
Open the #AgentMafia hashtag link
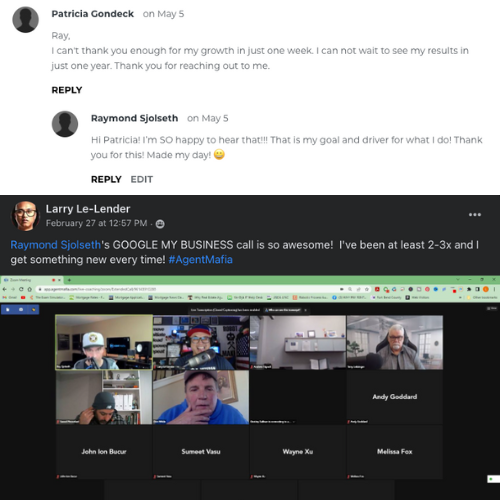(x=200, y=260)
